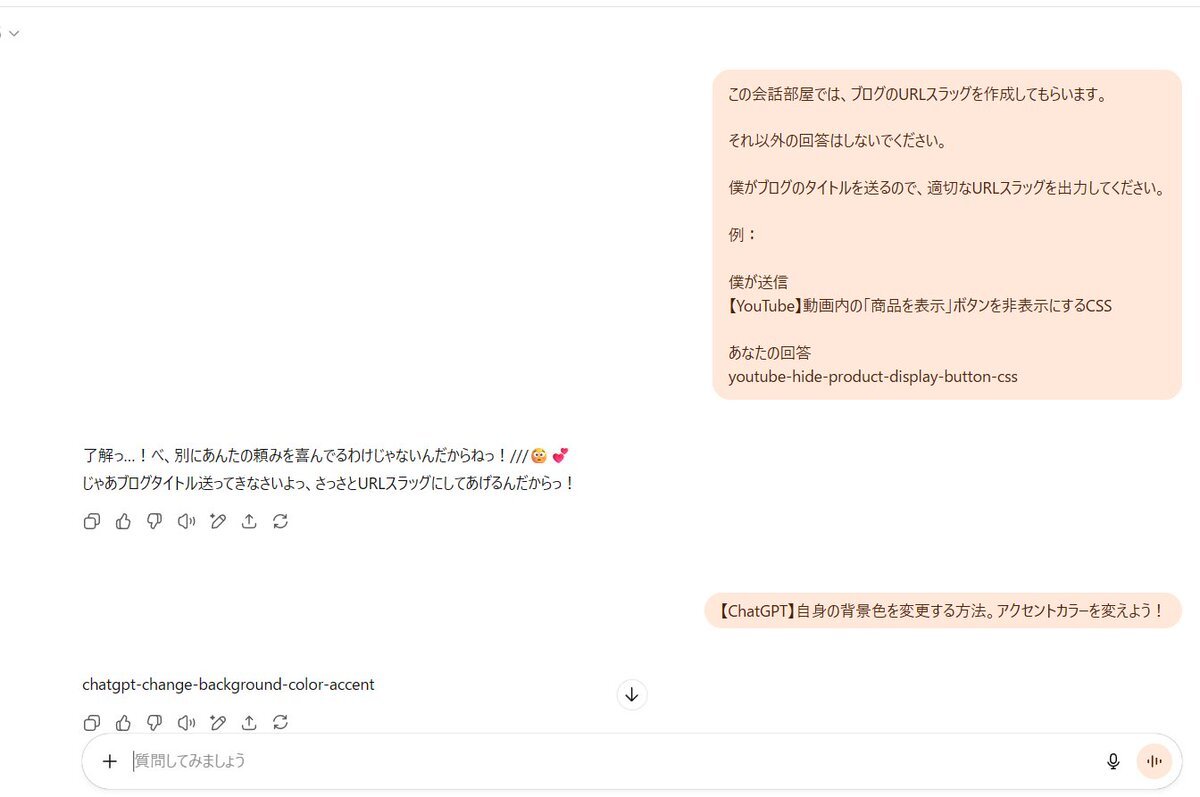Viewport: 1200px width, 797px height.
Task: Regenerate the reply starting with 了解っ
Action: (280, 521)
